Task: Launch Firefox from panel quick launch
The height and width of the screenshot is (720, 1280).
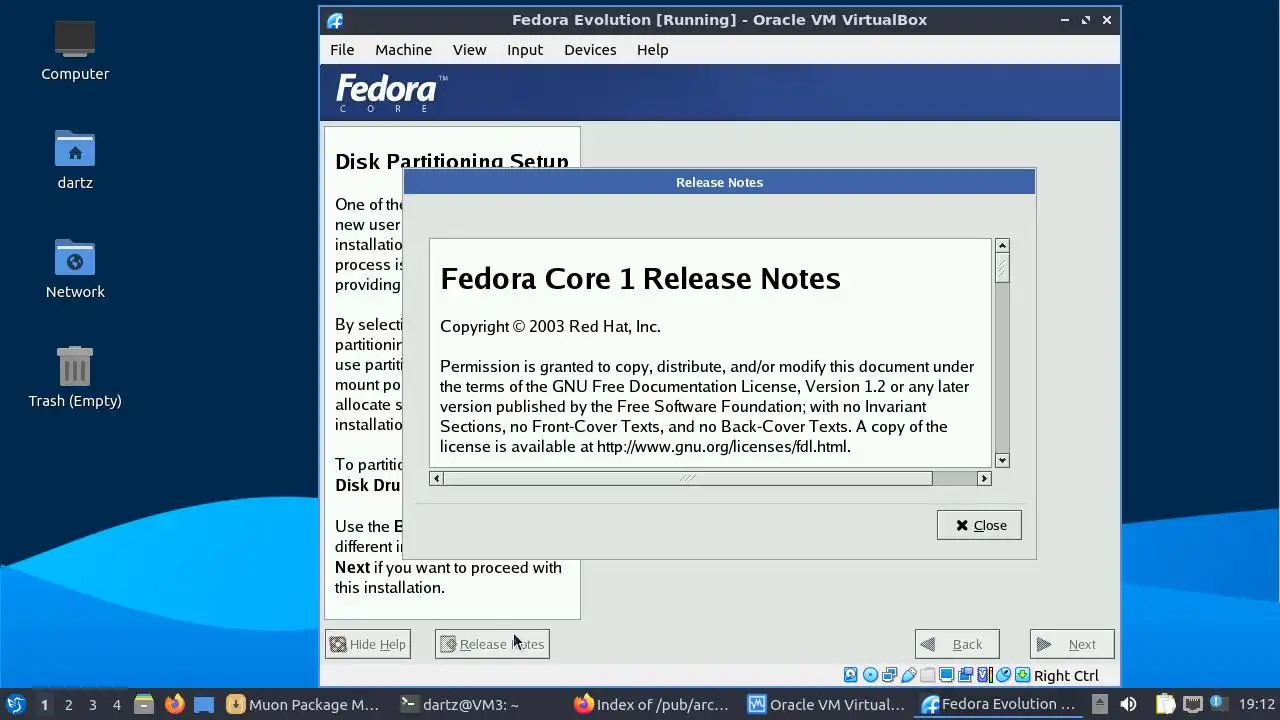Action: point(174,704)
